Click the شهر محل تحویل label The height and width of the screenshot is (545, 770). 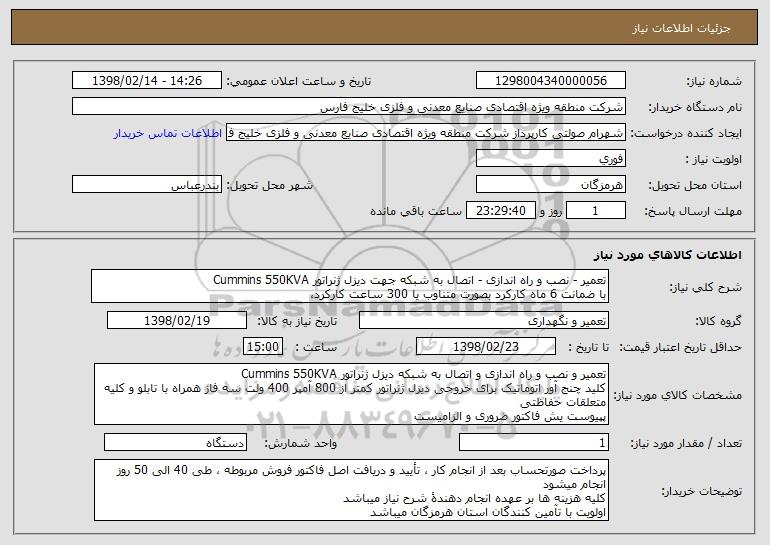(269, 186)
